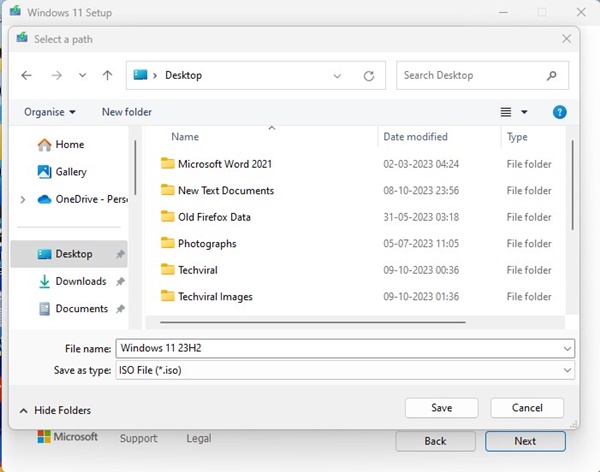This screenshot has width=600, height=472.
Task: Select the New Text Documents folder
Action: pos(217,191)
